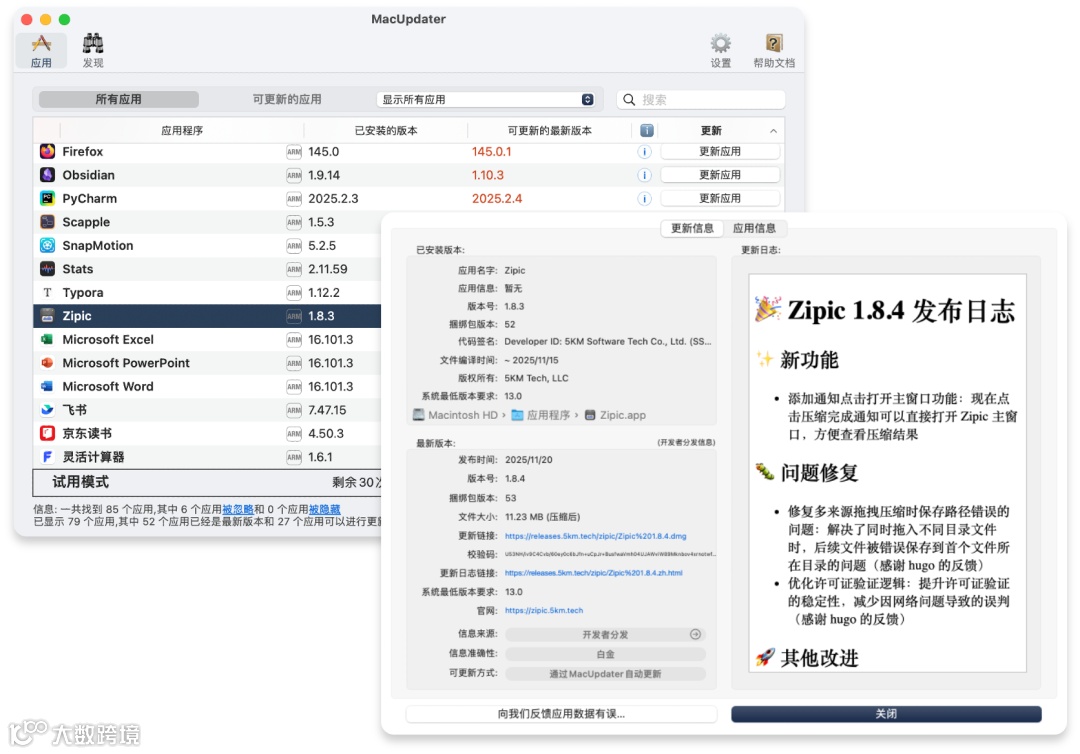Viewport: 1080px width, 754px height.
Task: Click the 校验码 checksum value
Action: [610, 554]
